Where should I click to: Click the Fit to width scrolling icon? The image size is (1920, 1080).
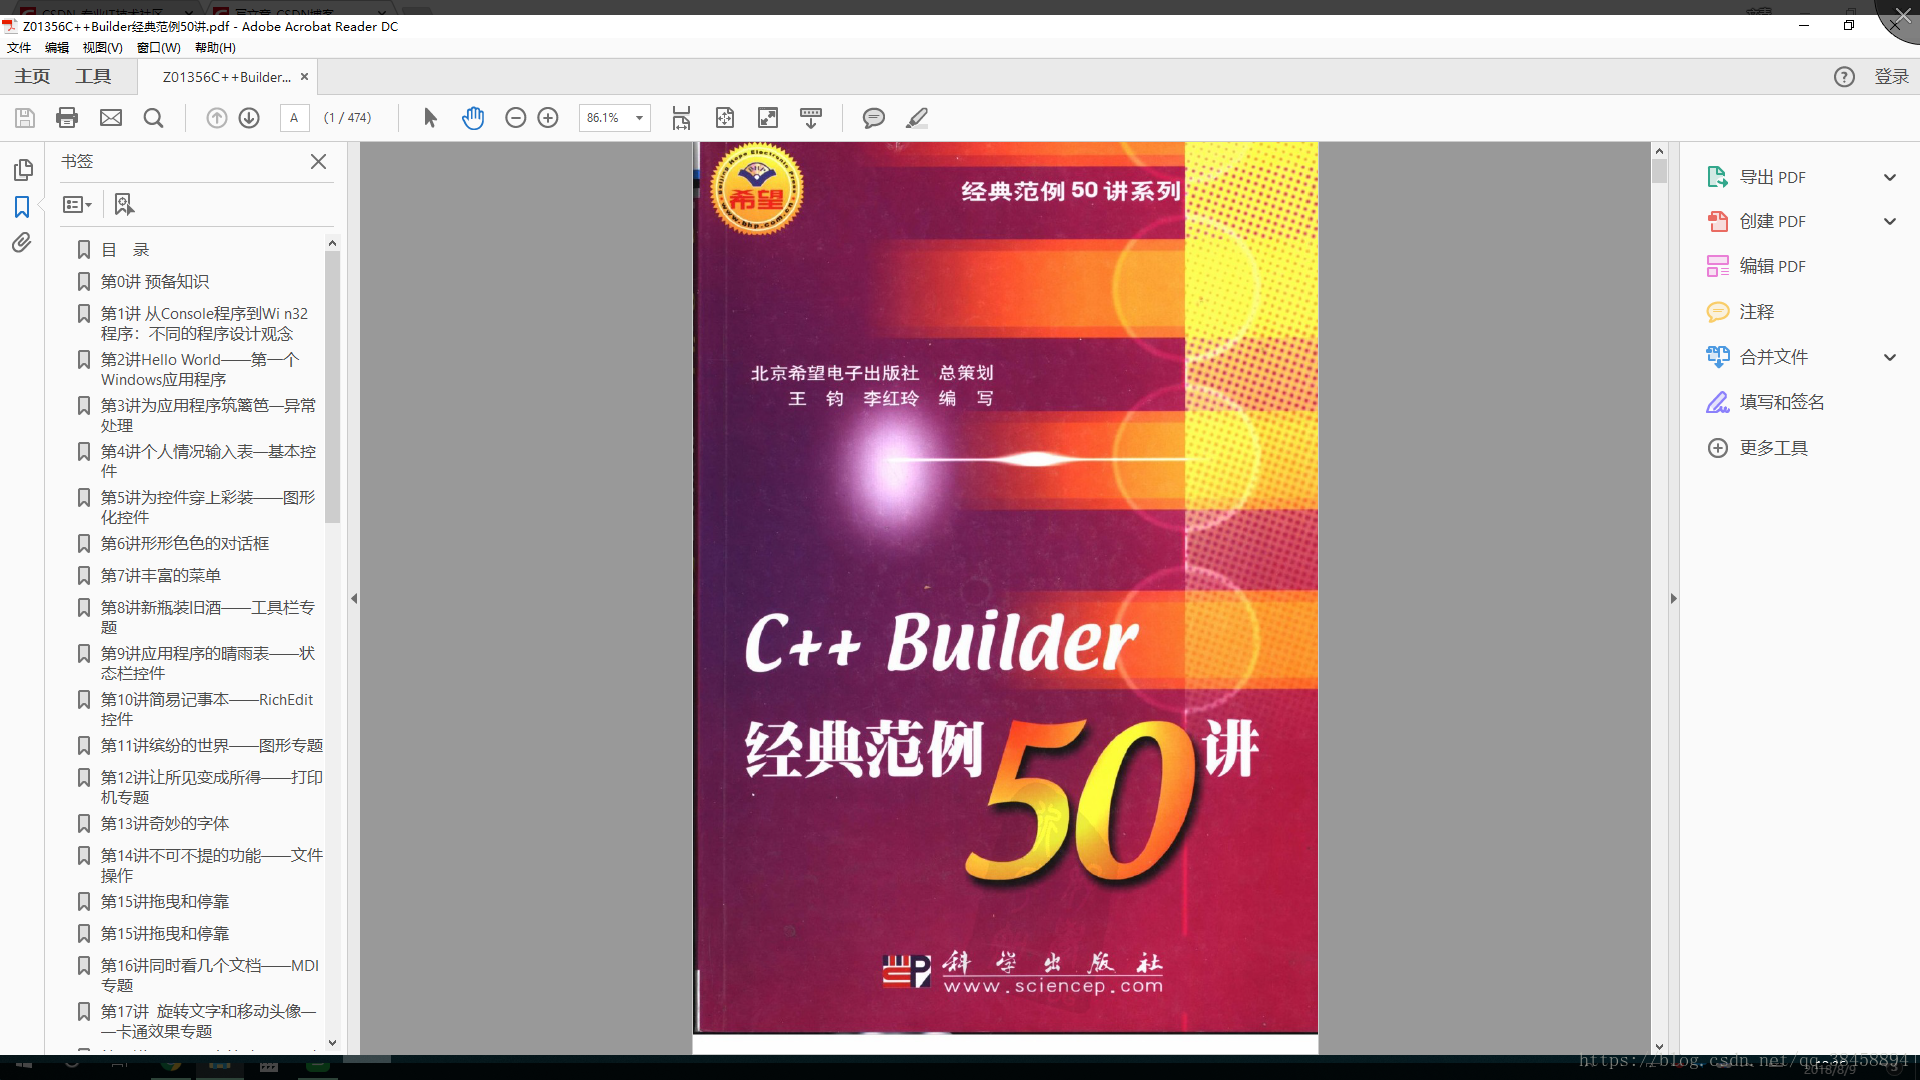[681, 118]
